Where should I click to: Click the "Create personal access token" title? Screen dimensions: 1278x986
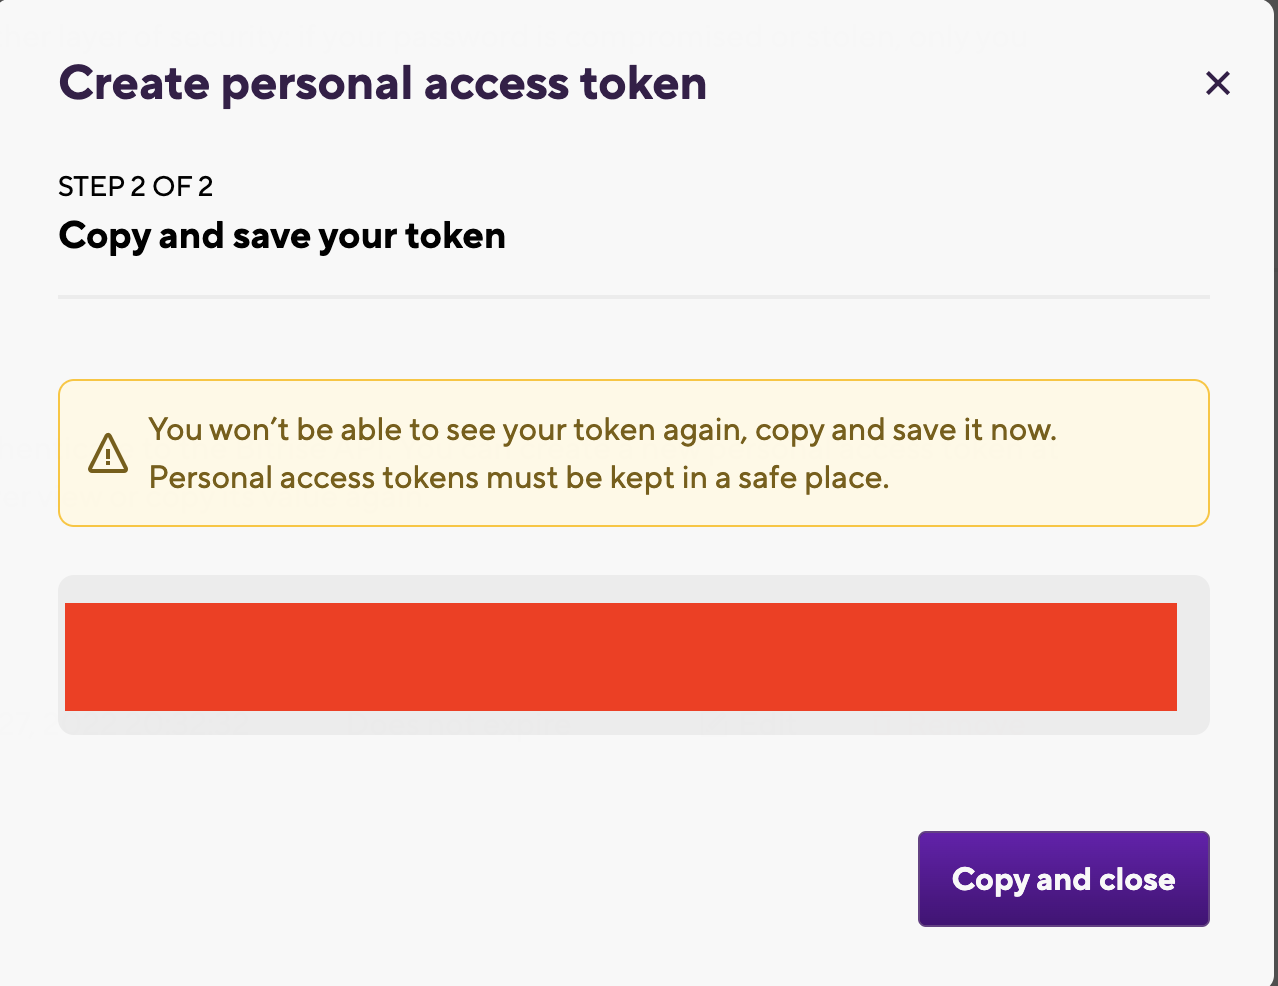click(x=382, y=83)
